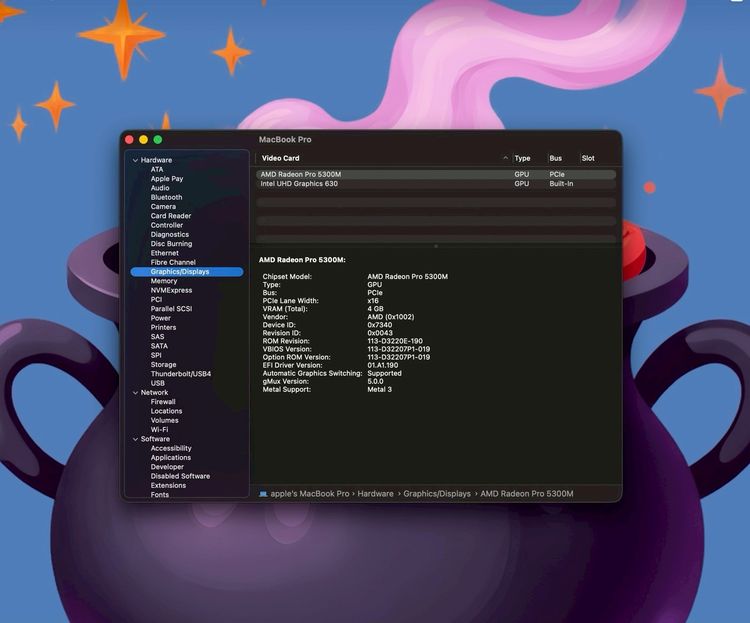Viewport: 750px width, 623px height.
Task: Select Parallel SCSI in the sidebar
Action: [x=171, y=309]
